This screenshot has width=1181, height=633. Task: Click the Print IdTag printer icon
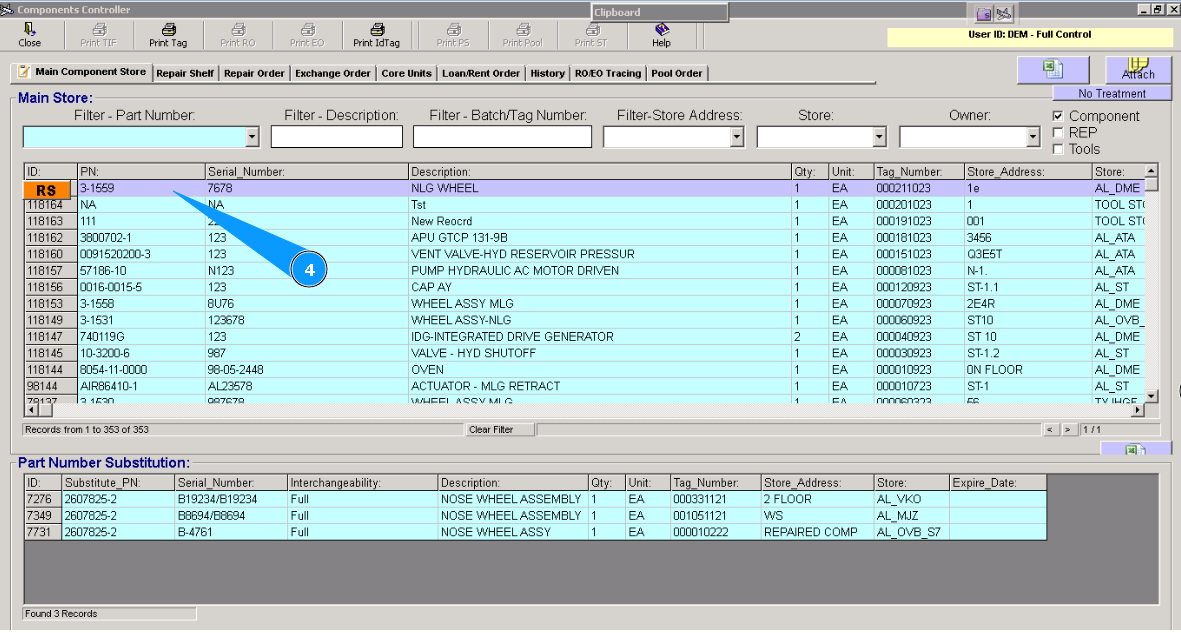pos(377,30)
